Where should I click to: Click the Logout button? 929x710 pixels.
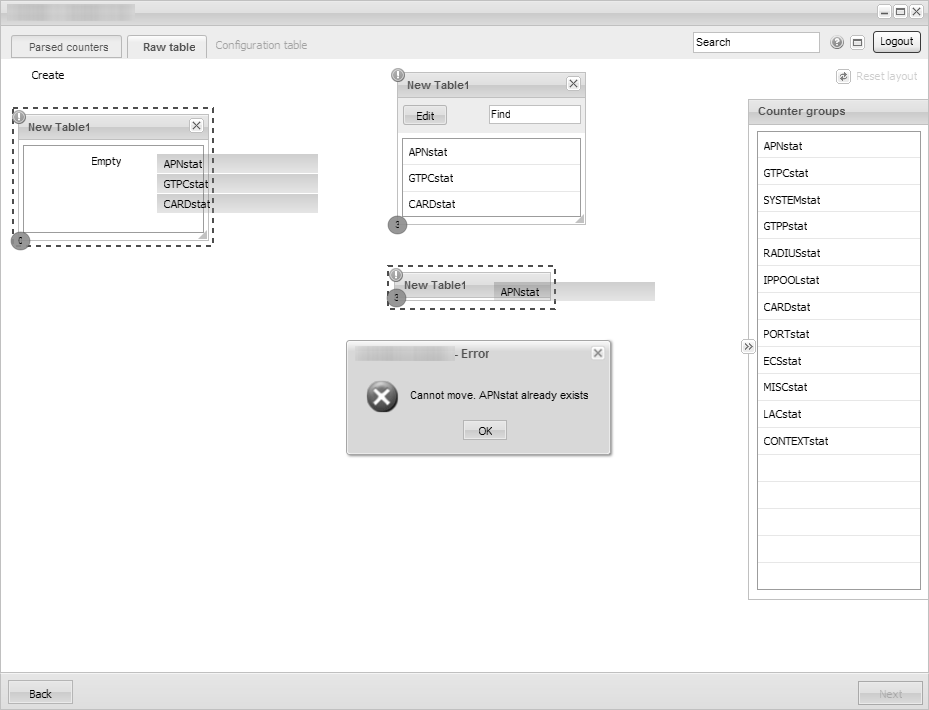coord(896,42)
